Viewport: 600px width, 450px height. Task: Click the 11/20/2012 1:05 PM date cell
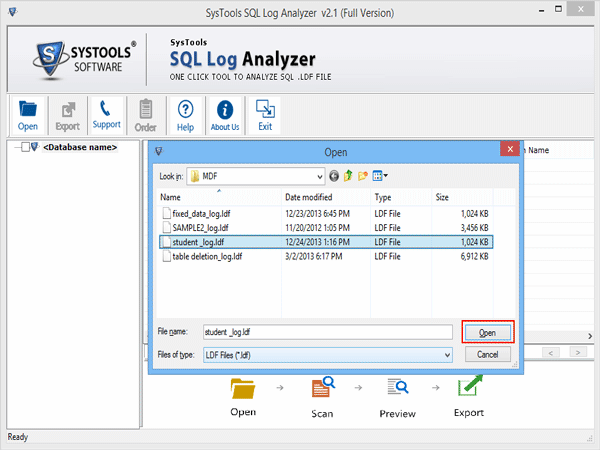(317, 228)
